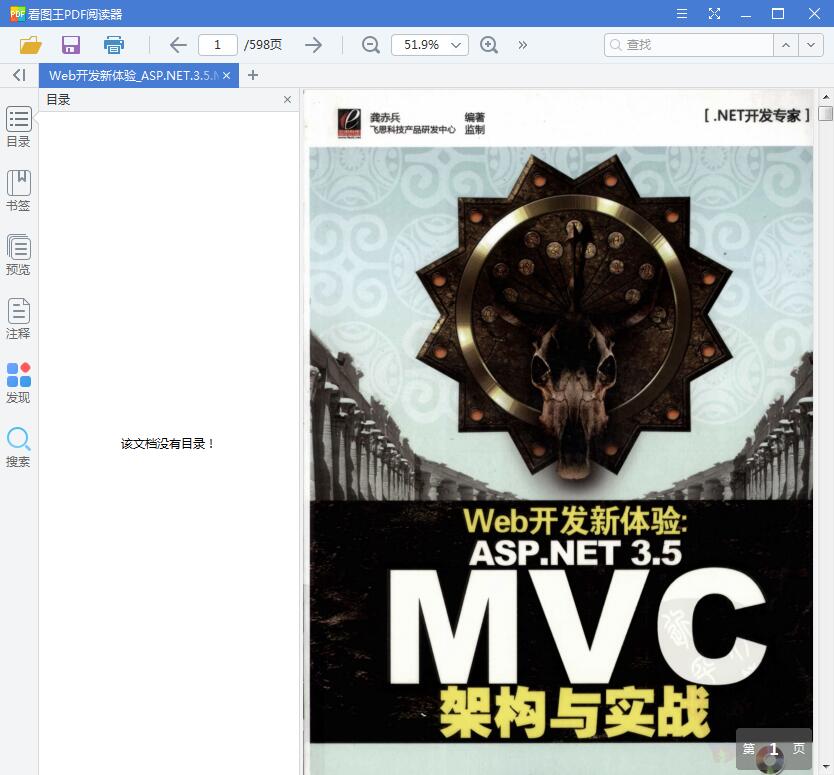Enter fullscreen mode with the expand icon
The image size is (834, 775).
pyautogui.click(x=714, y=14)
